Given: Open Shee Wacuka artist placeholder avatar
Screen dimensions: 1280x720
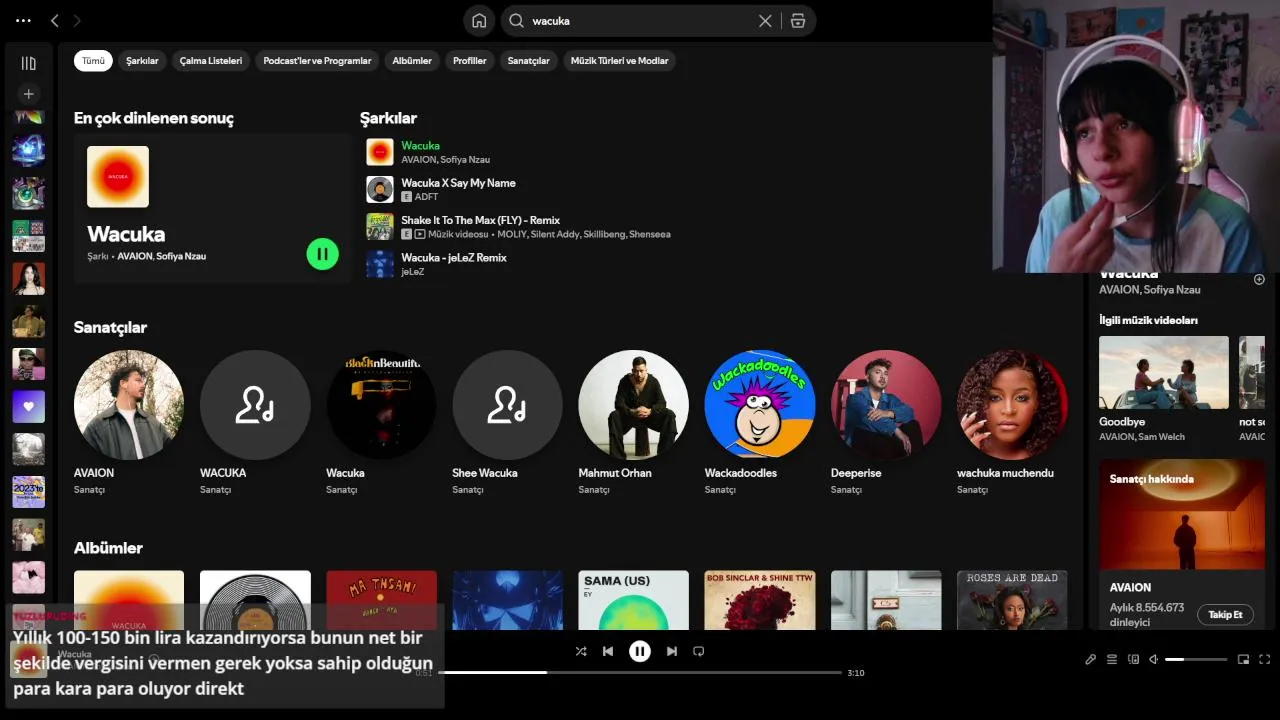Looking at the screenshot, I should coord(507,405).
